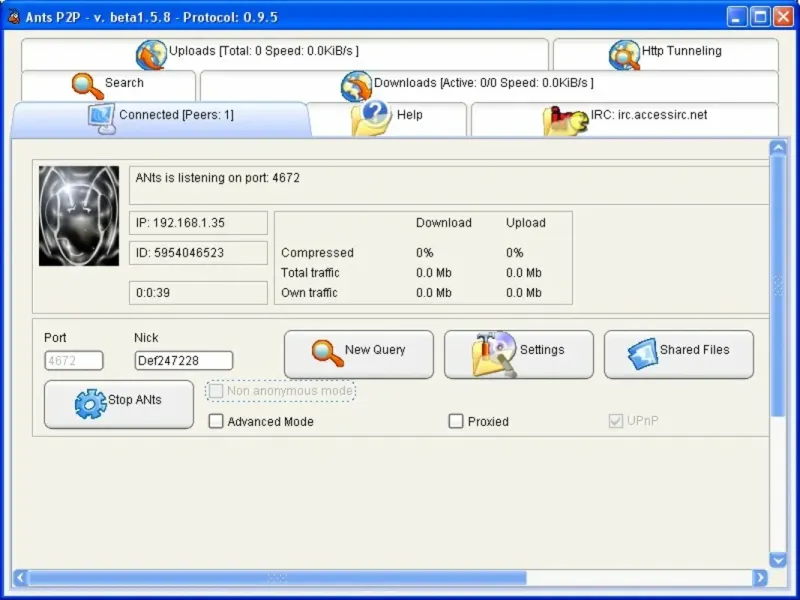Click the Download column header

[444, 223]
